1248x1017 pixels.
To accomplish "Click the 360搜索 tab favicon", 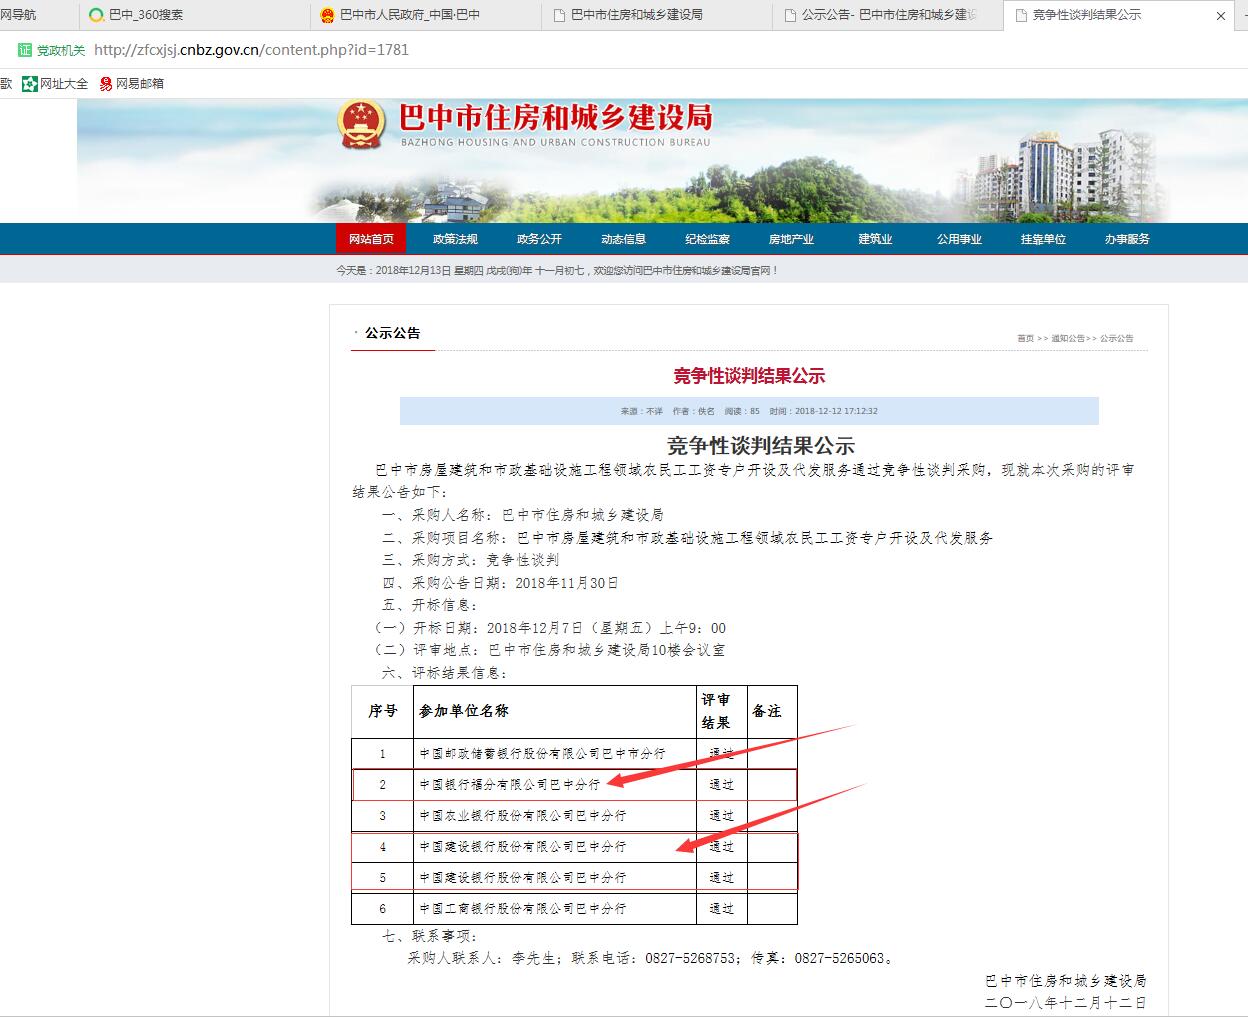I will coord(96,15).
